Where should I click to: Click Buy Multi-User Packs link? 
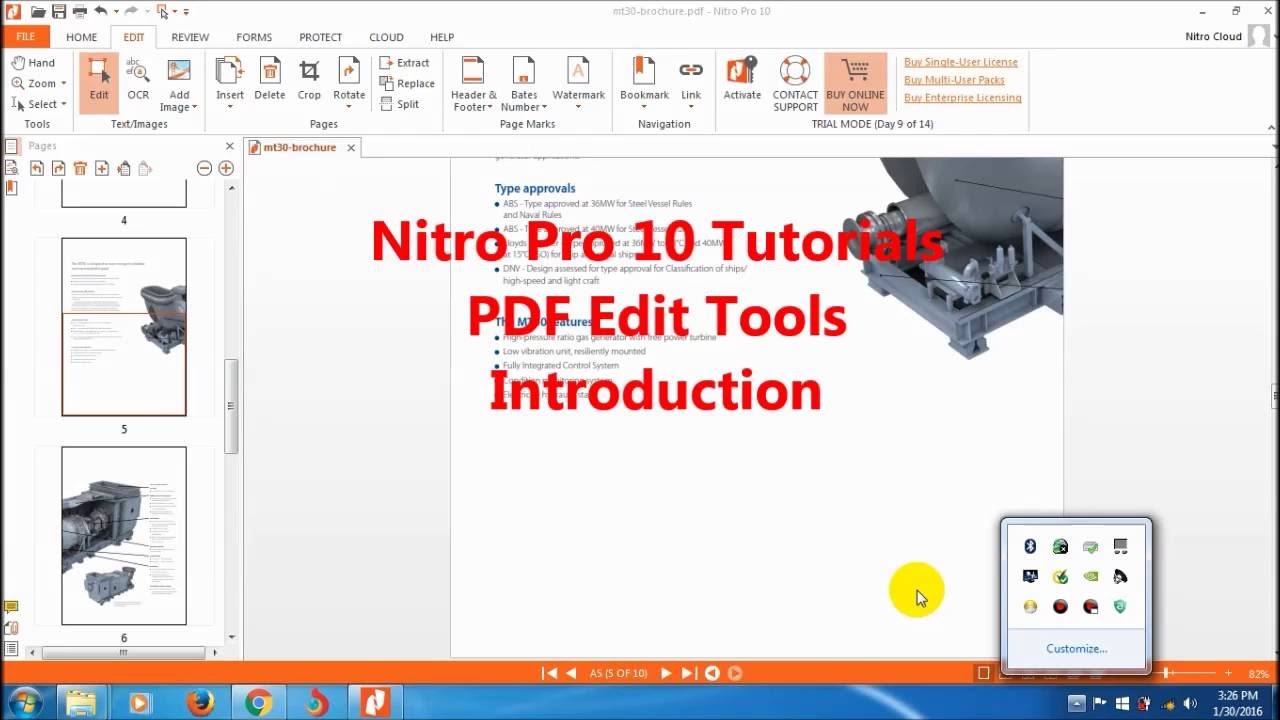(x=954, y=80)
